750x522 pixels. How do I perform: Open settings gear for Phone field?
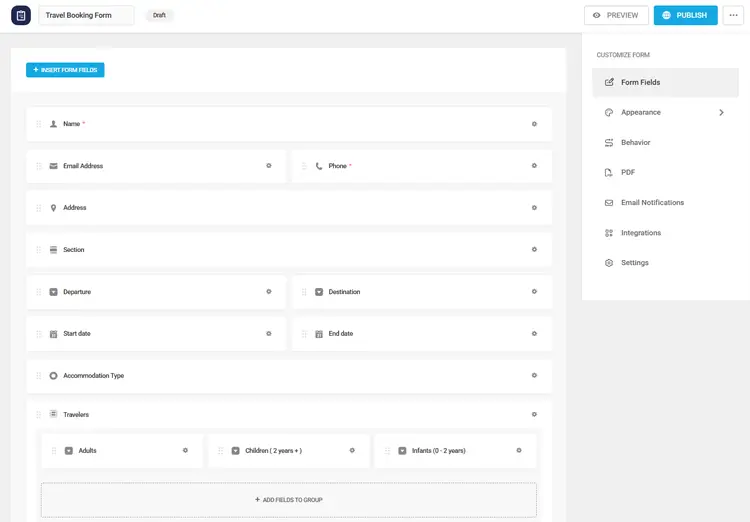(x=534, y=166)
